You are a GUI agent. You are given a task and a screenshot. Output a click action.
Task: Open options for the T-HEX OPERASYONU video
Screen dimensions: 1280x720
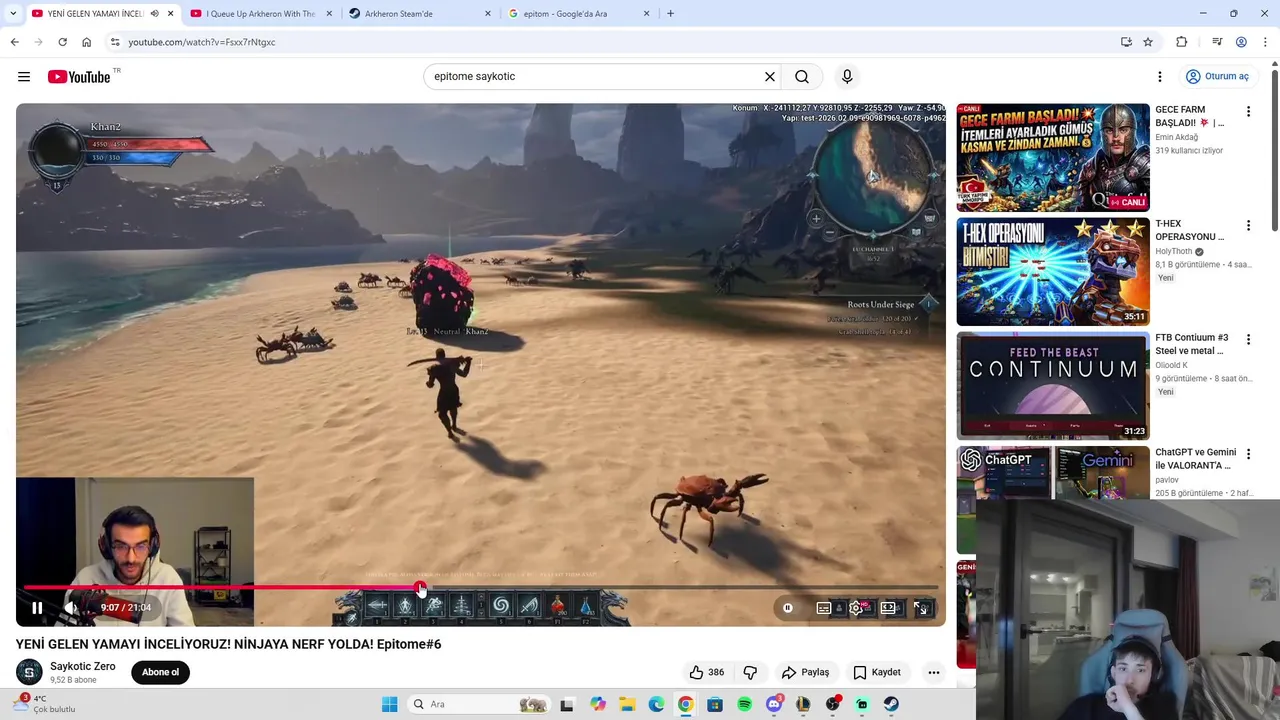click(x=1248, y=225)
